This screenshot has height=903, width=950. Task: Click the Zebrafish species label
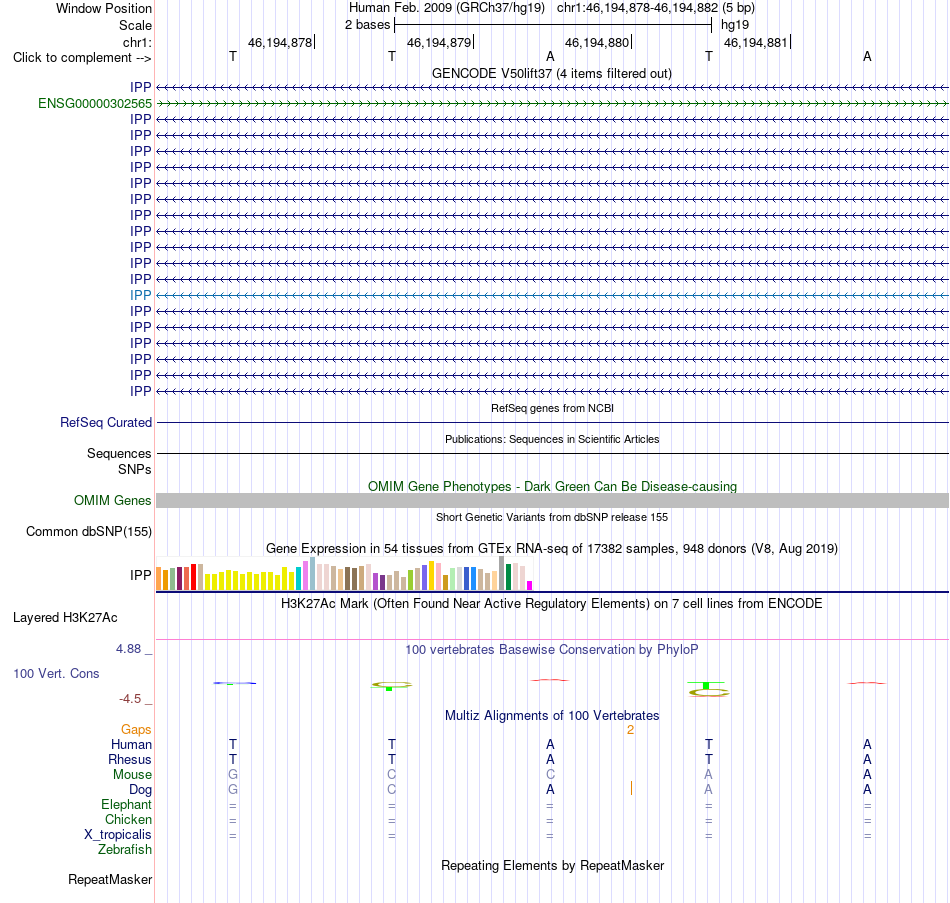[x=125, y=850]
